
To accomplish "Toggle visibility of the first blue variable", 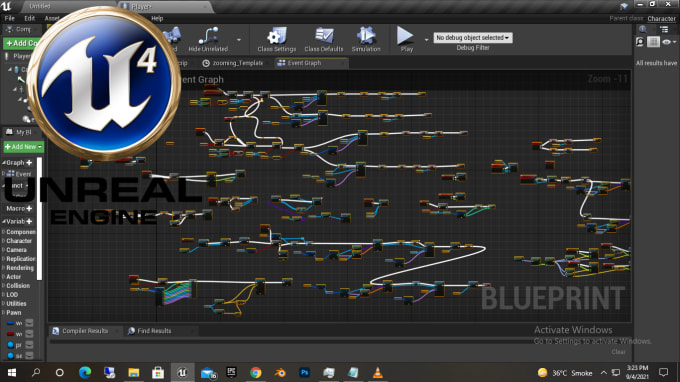I will click(x=29, y=323).
